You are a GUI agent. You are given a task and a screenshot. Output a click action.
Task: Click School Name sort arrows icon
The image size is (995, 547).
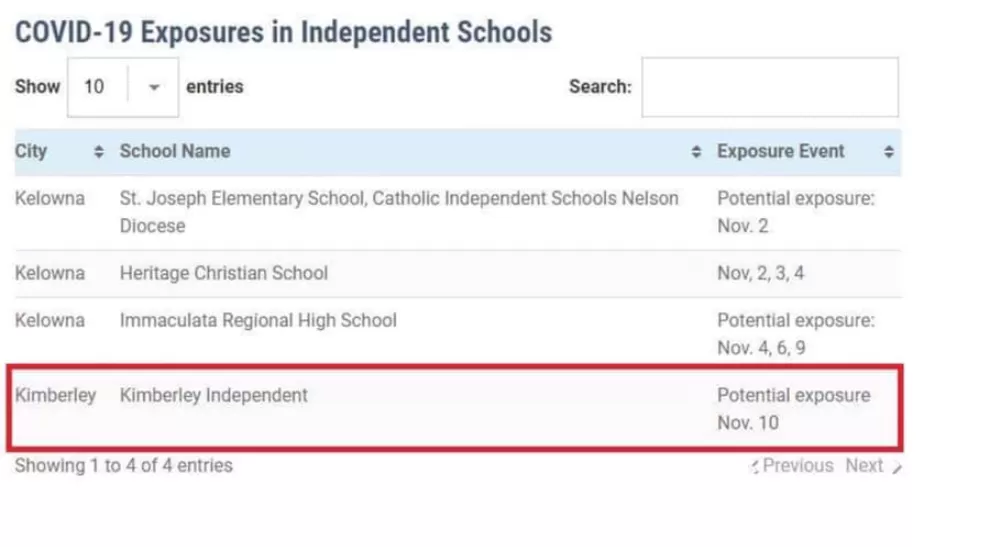pos(696,152)
